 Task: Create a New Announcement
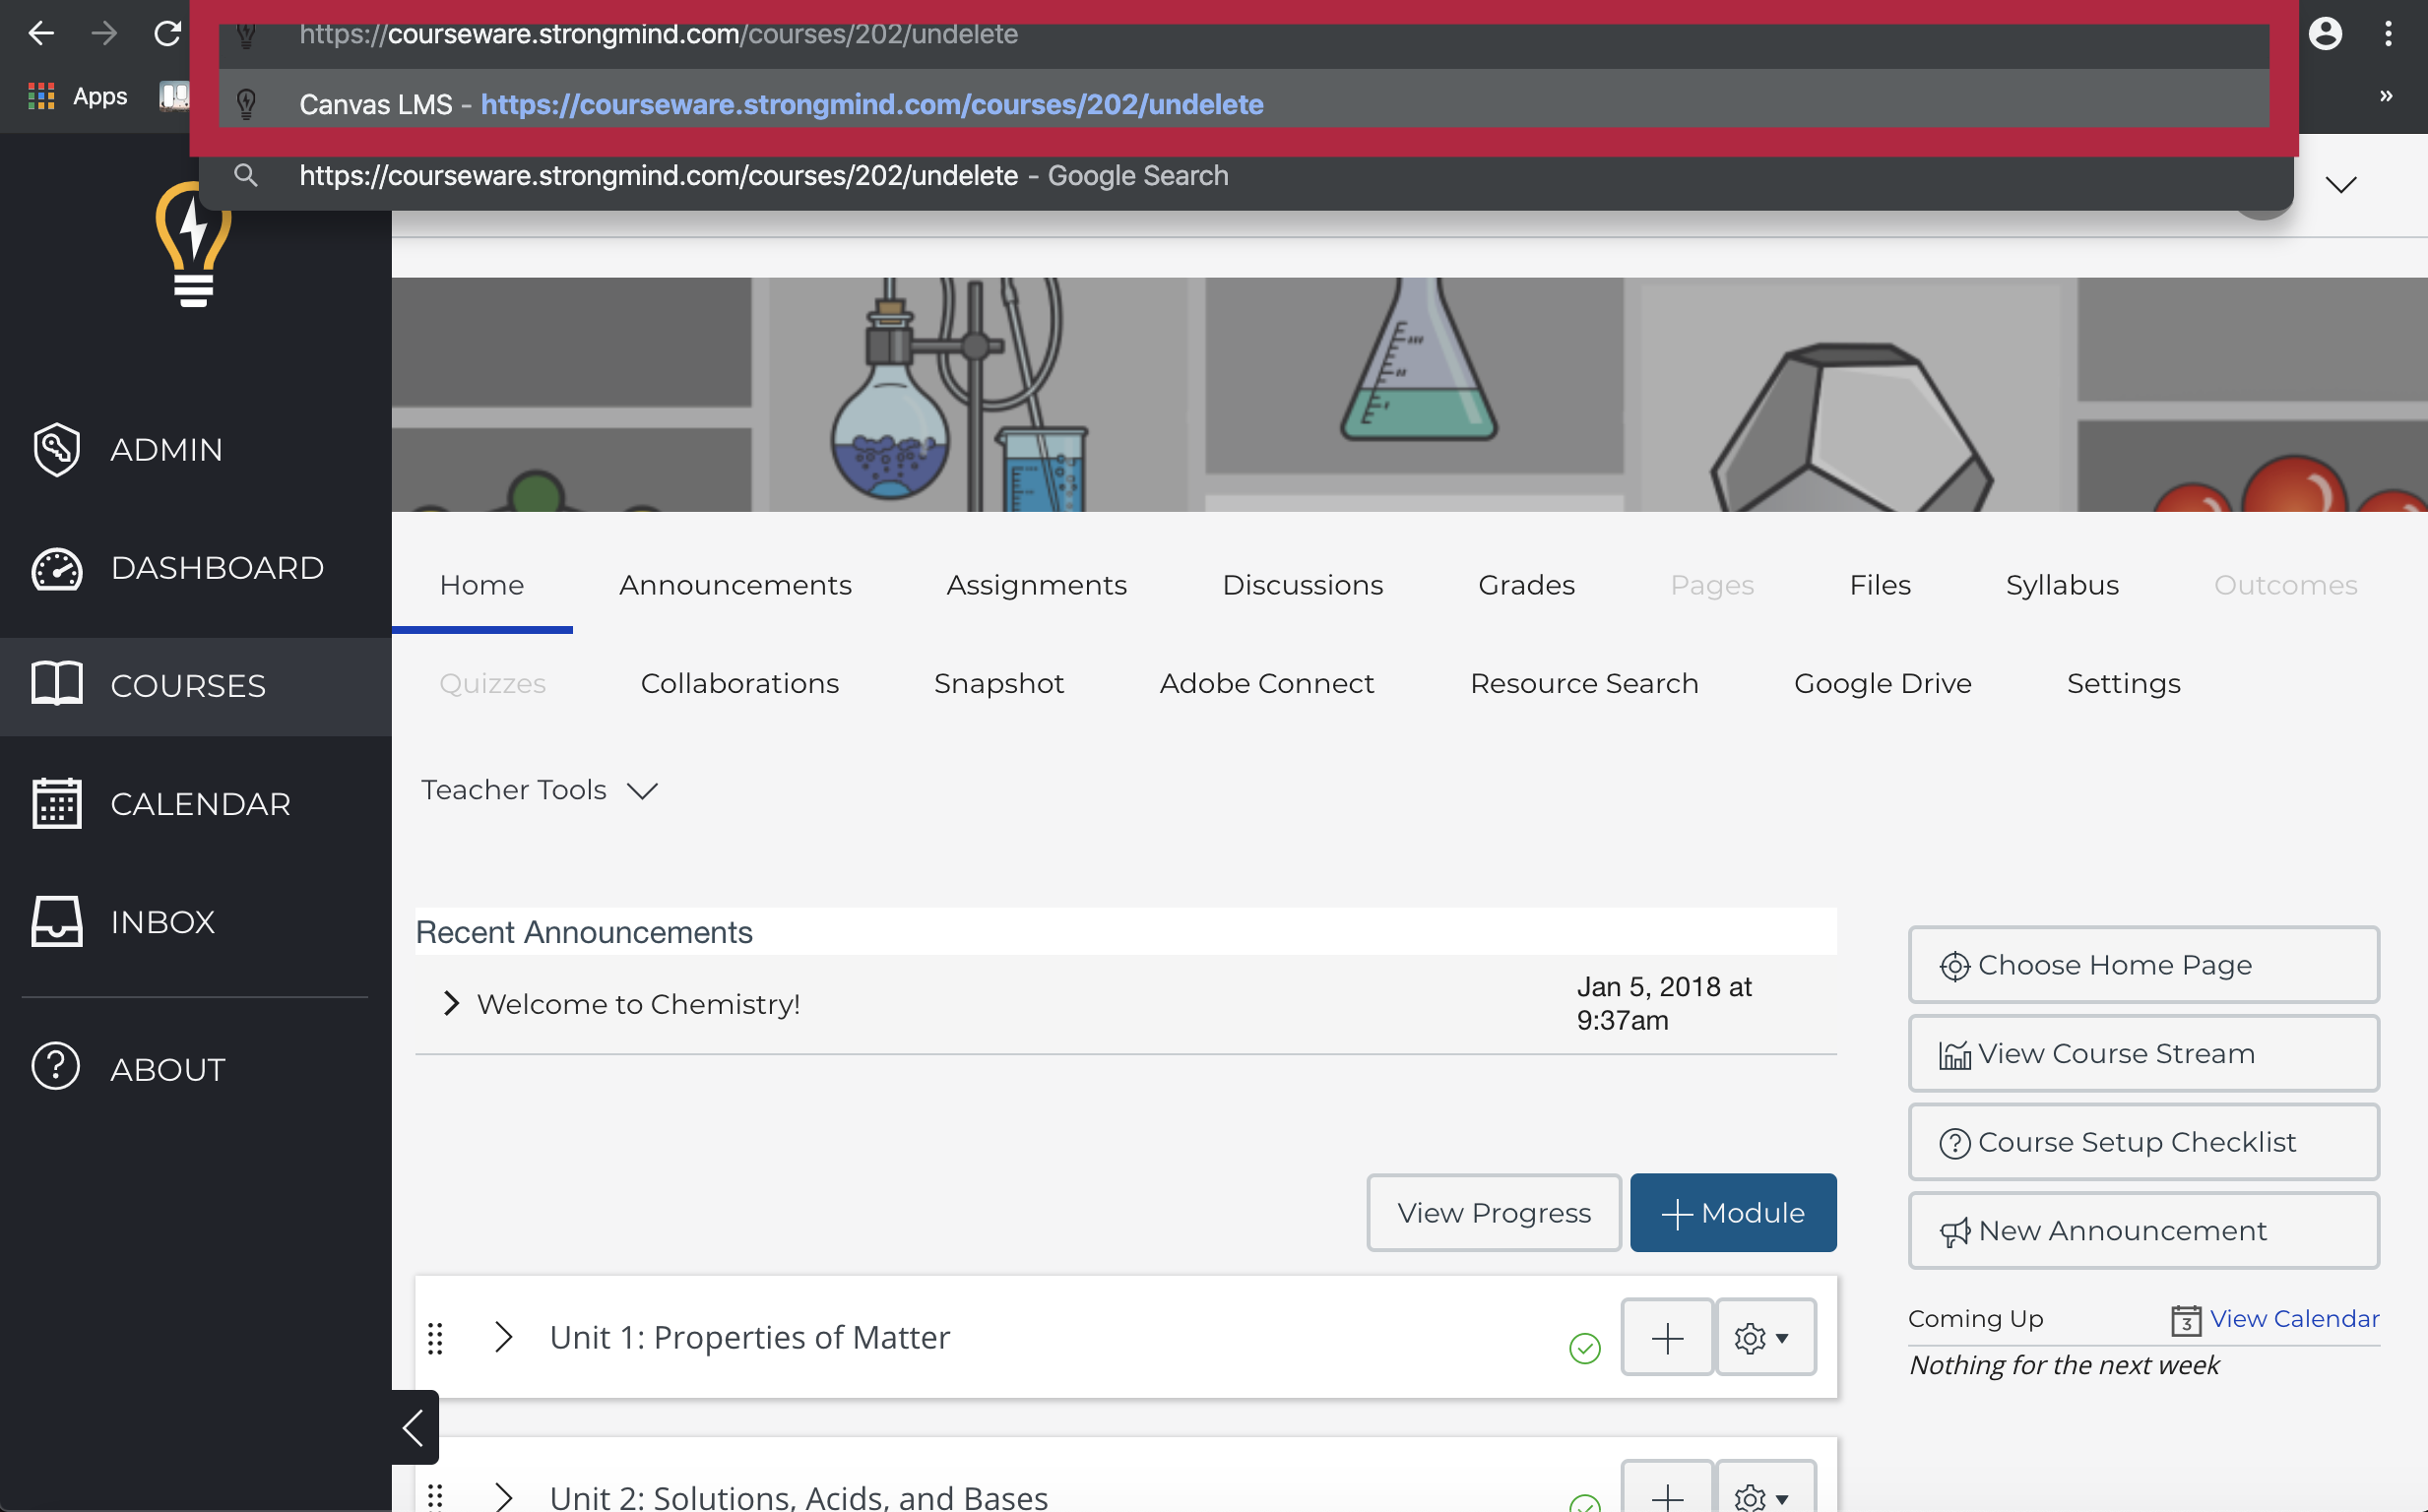2144,1231
